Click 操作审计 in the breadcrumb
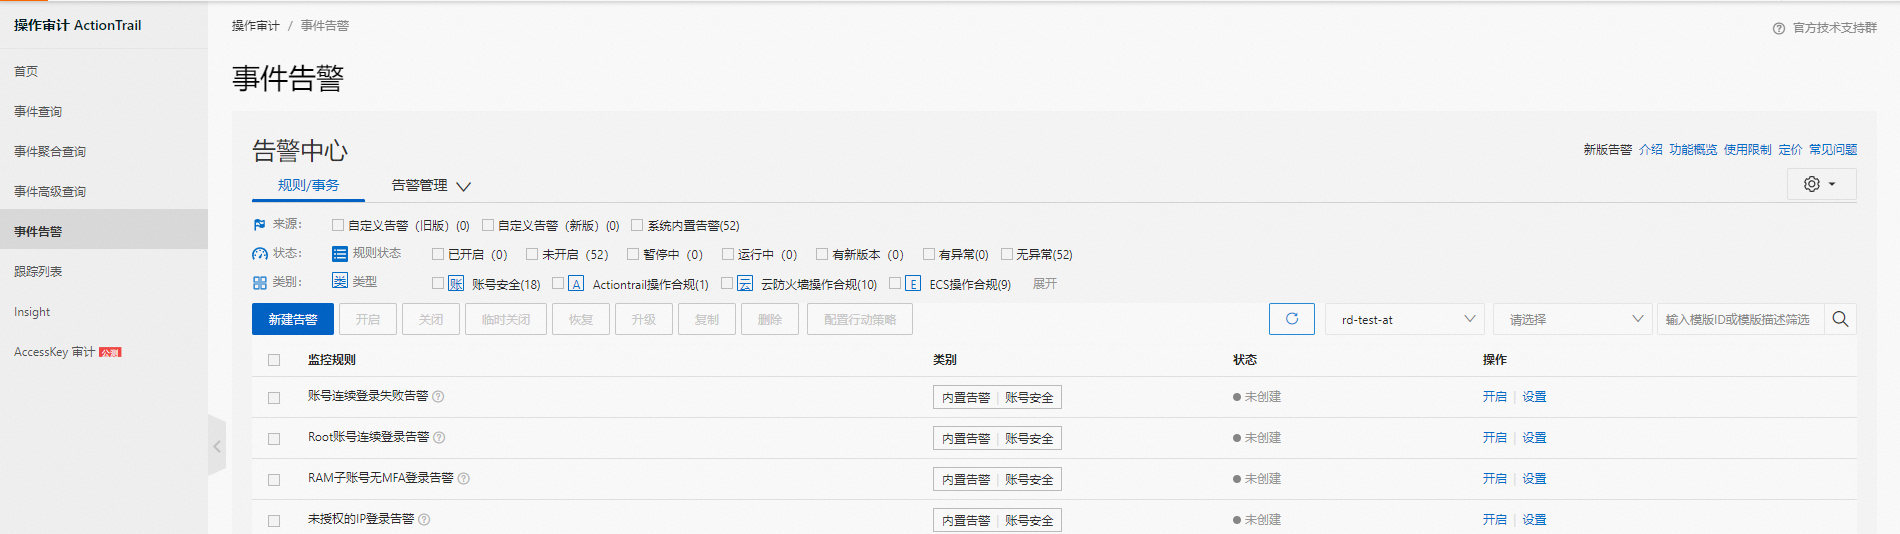Image resolution: width=1900 pixels, height=534 pixels. point(256,26)
